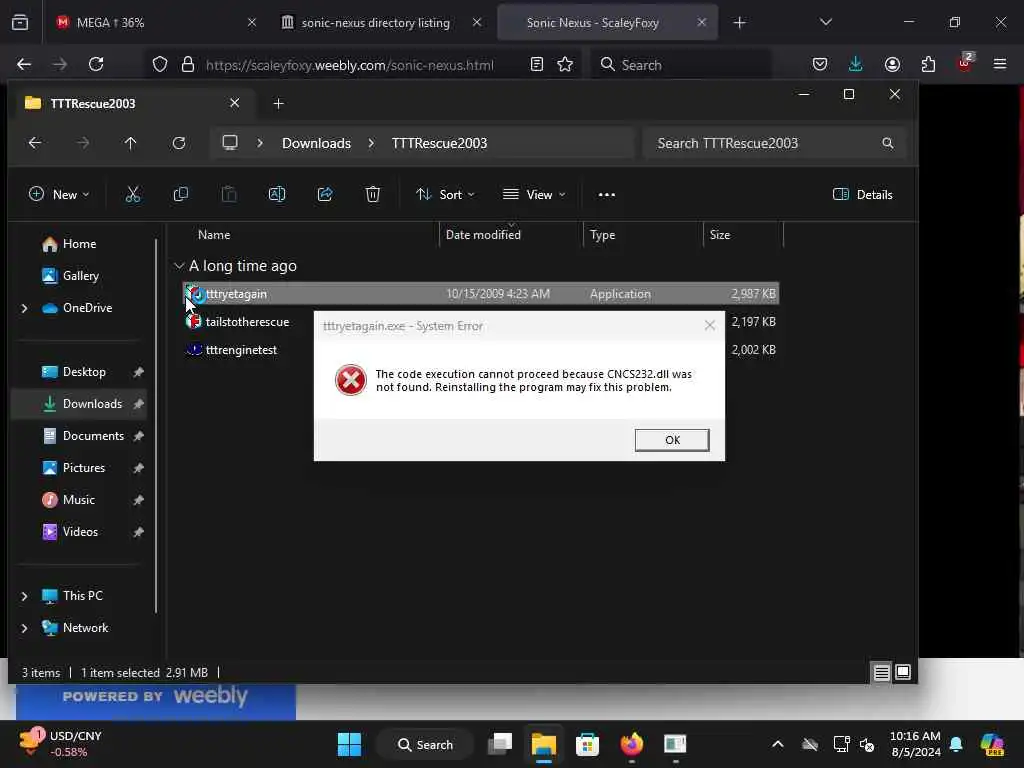Switch to details list view icon in status bar
Image resolution: width=1024 pixels, height=768 pixels.
[x=881, y=672]
